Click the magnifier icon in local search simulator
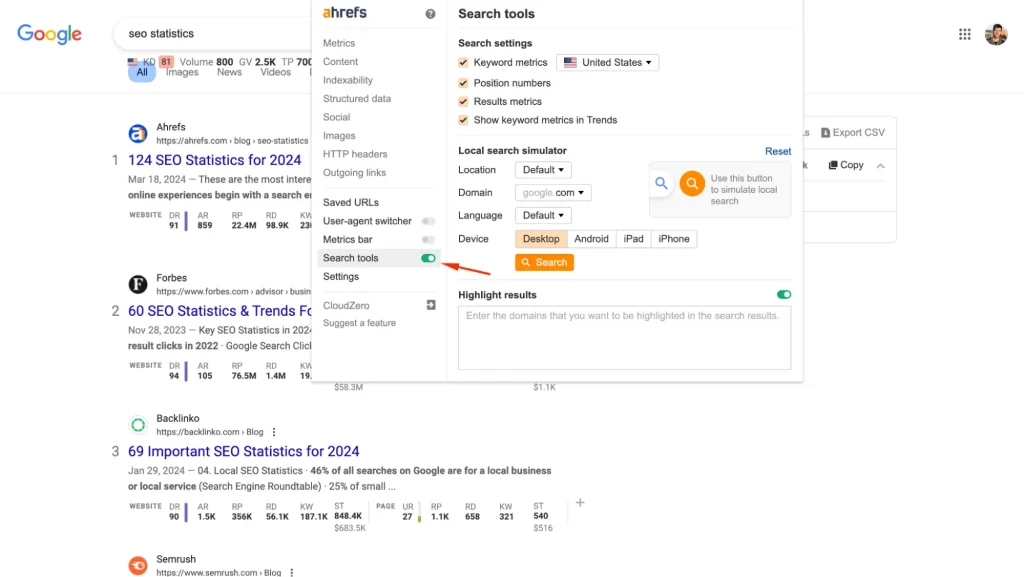 [661, 183]
